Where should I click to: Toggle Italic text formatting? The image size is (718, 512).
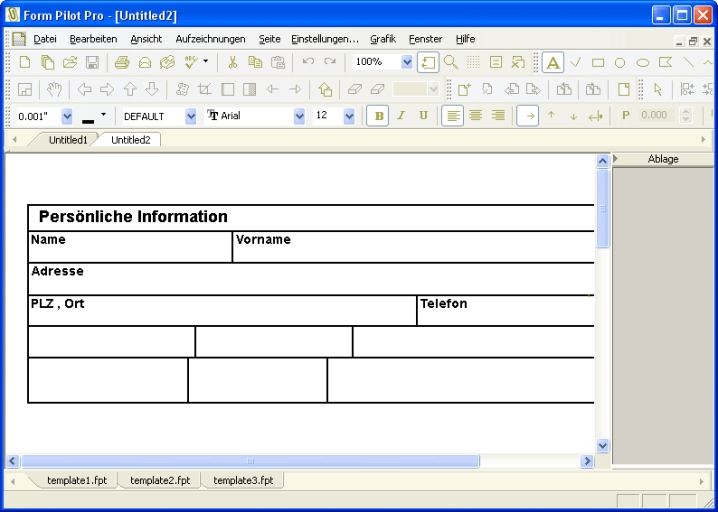402,116
